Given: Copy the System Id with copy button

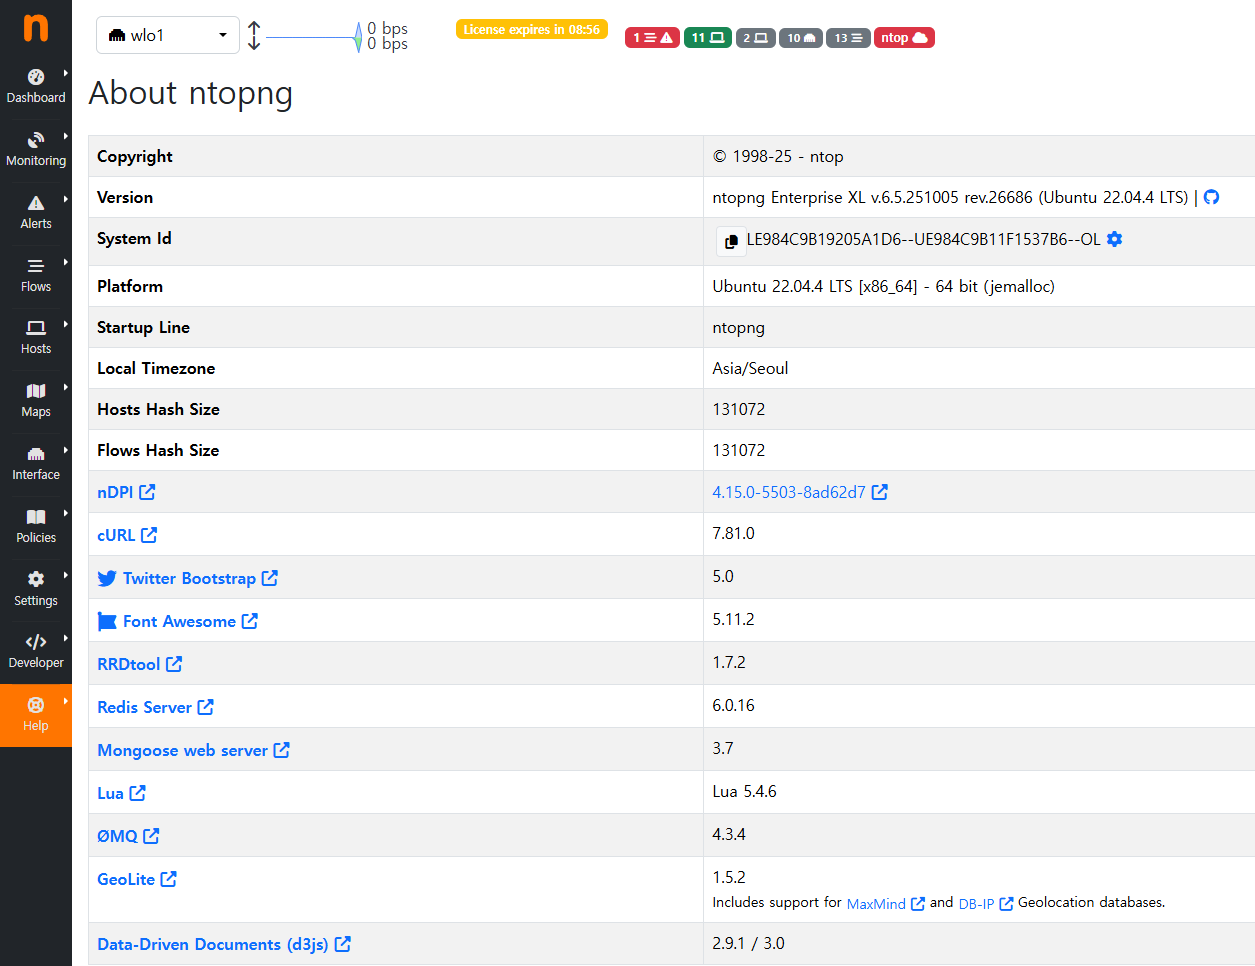Looking at the screenshot, I should tap(731, 241).
